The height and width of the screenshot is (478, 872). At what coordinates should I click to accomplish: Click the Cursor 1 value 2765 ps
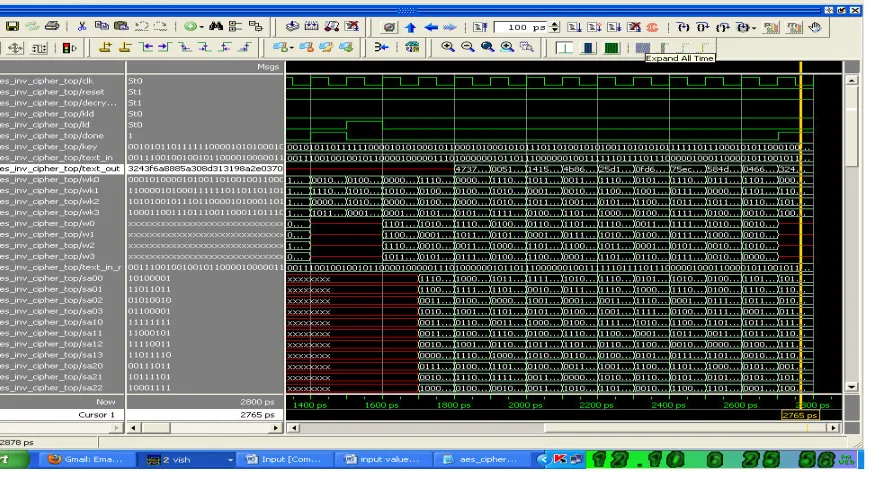(257, 415)
